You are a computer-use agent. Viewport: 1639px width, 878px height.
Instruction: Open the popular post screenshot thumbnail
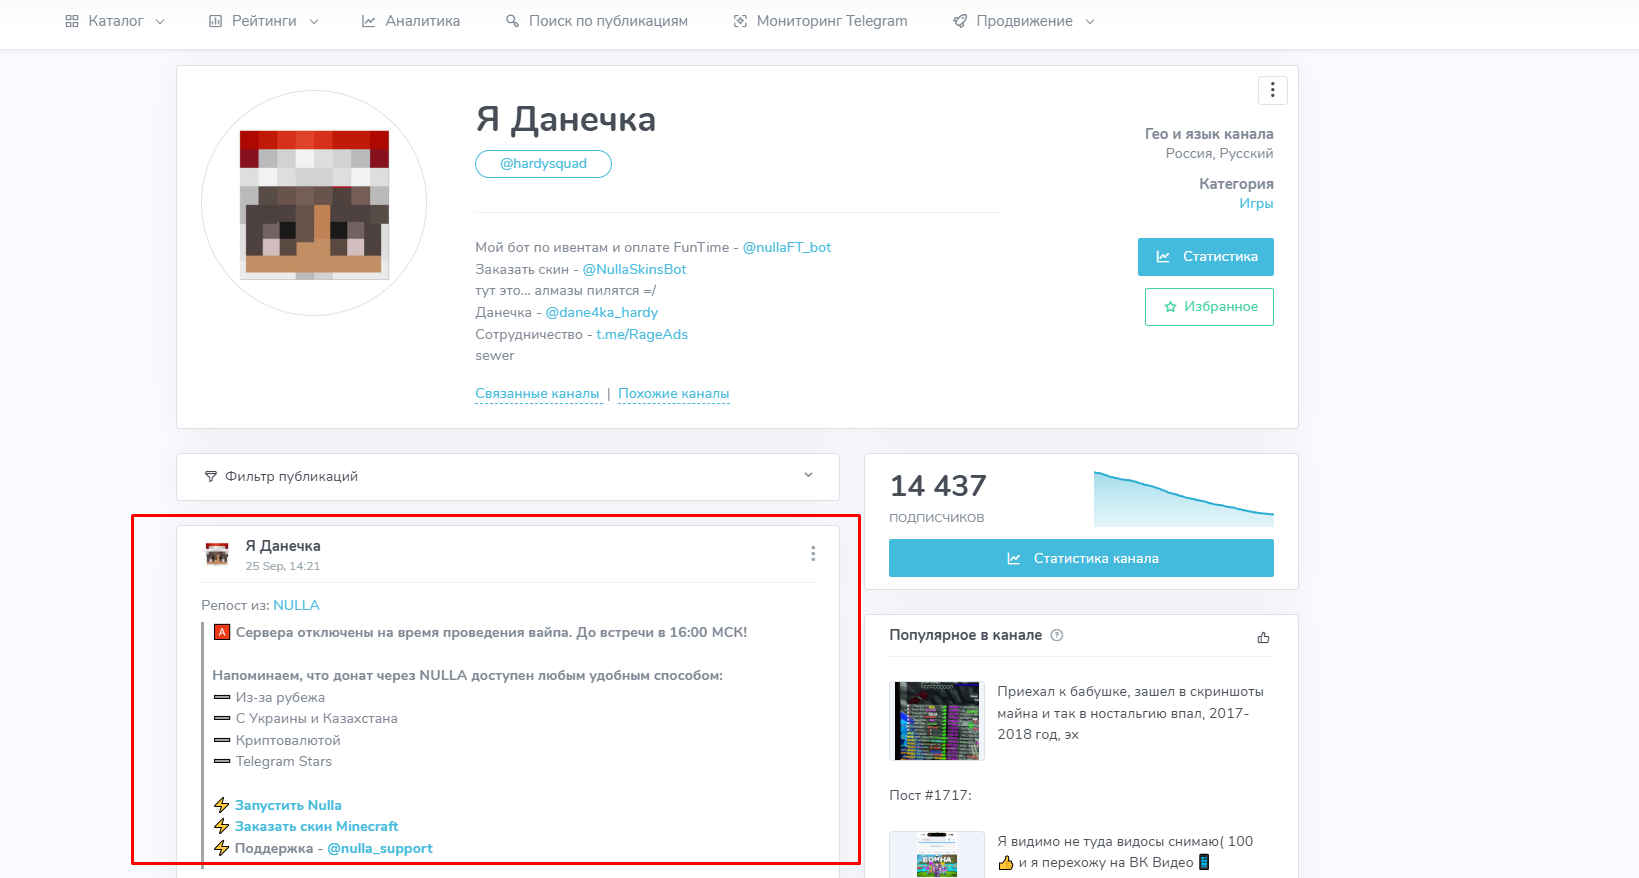tap(937, 721)
